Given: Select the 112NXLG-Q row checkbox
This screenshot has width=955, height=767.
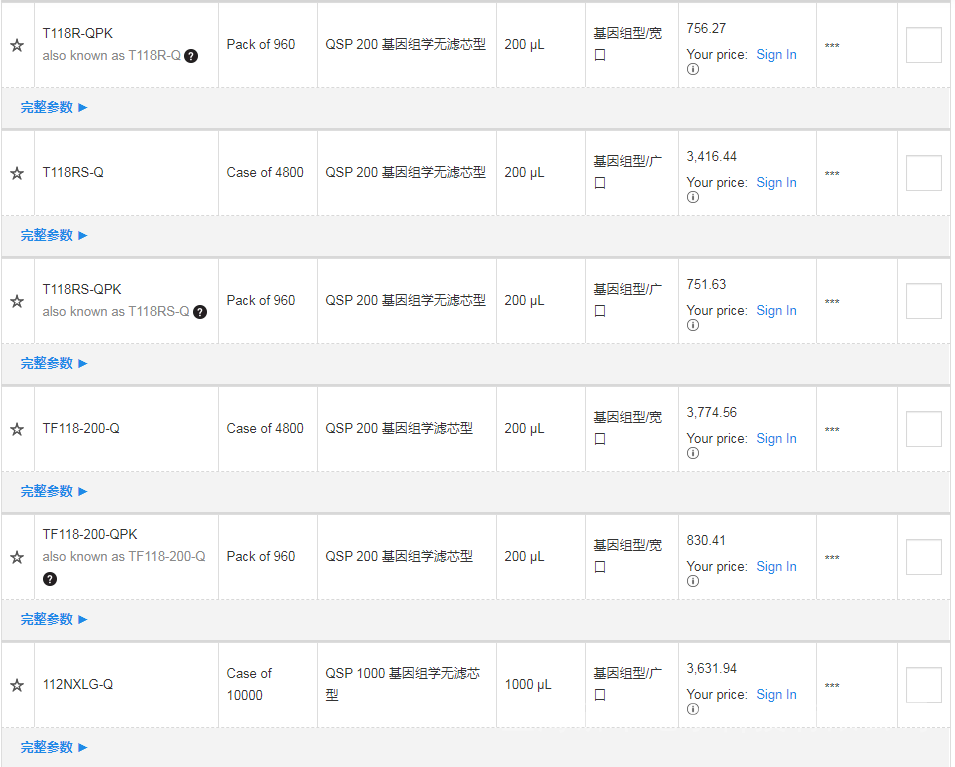Looking at the screenshot, I should [923, 685].
